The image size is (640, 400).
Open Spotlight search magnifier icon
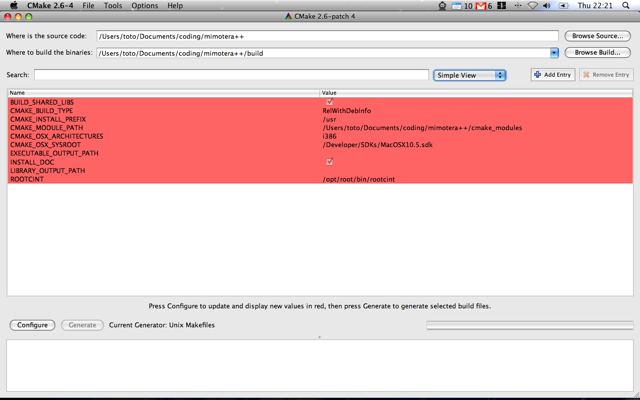click(x=625, y=5)
